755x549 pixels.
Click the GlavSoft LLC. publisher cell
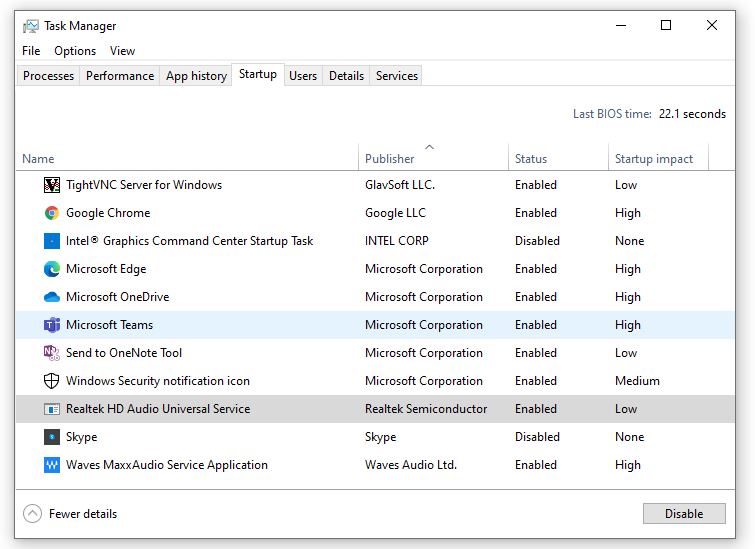(400, 185)
